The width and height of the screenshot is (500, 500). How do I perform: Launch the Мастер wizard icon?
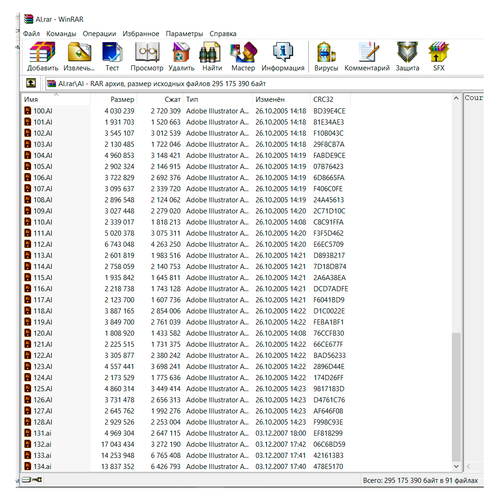pyautogui.click(x=243, y=52)
